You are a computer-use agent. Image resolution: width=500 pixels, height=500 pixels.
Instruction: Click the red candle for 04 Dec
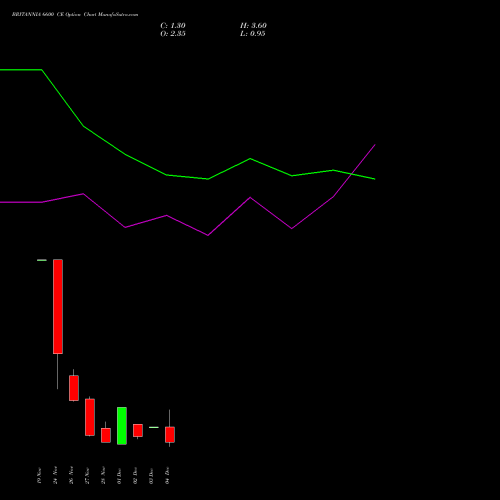[170, 435]
